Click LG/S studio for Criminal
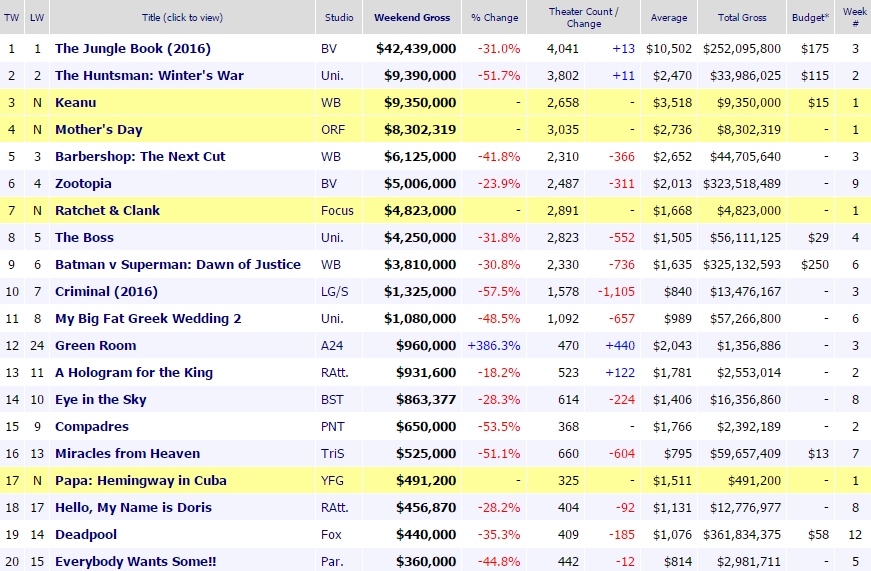 click(334, 292)
